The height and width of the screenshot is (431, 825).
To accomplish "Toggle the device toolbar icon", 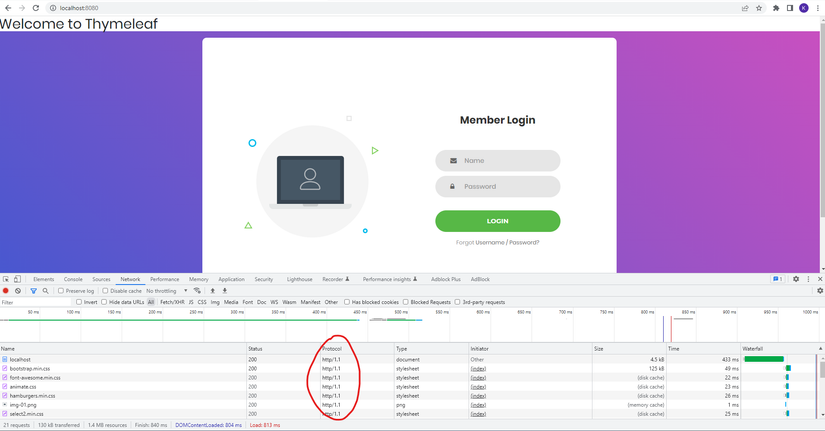I will (x=17, y=279).
